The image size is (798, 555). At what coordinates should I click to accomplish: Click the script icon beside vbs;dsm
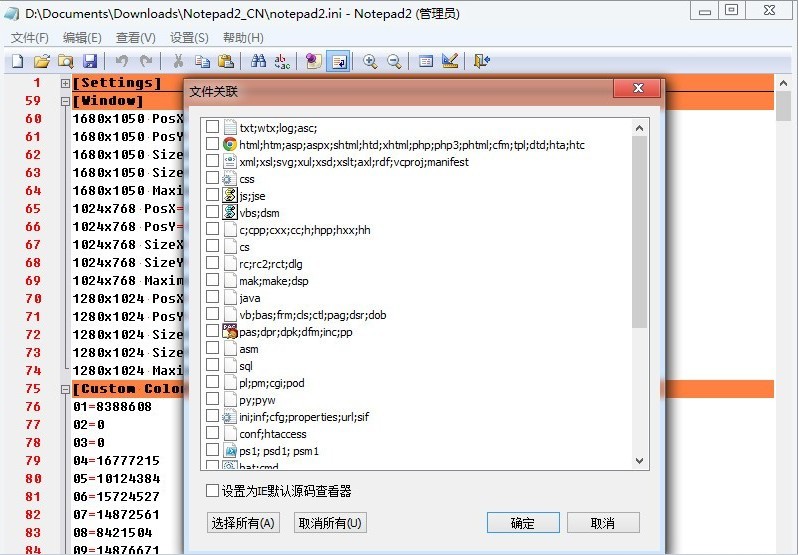click(230, 212)
